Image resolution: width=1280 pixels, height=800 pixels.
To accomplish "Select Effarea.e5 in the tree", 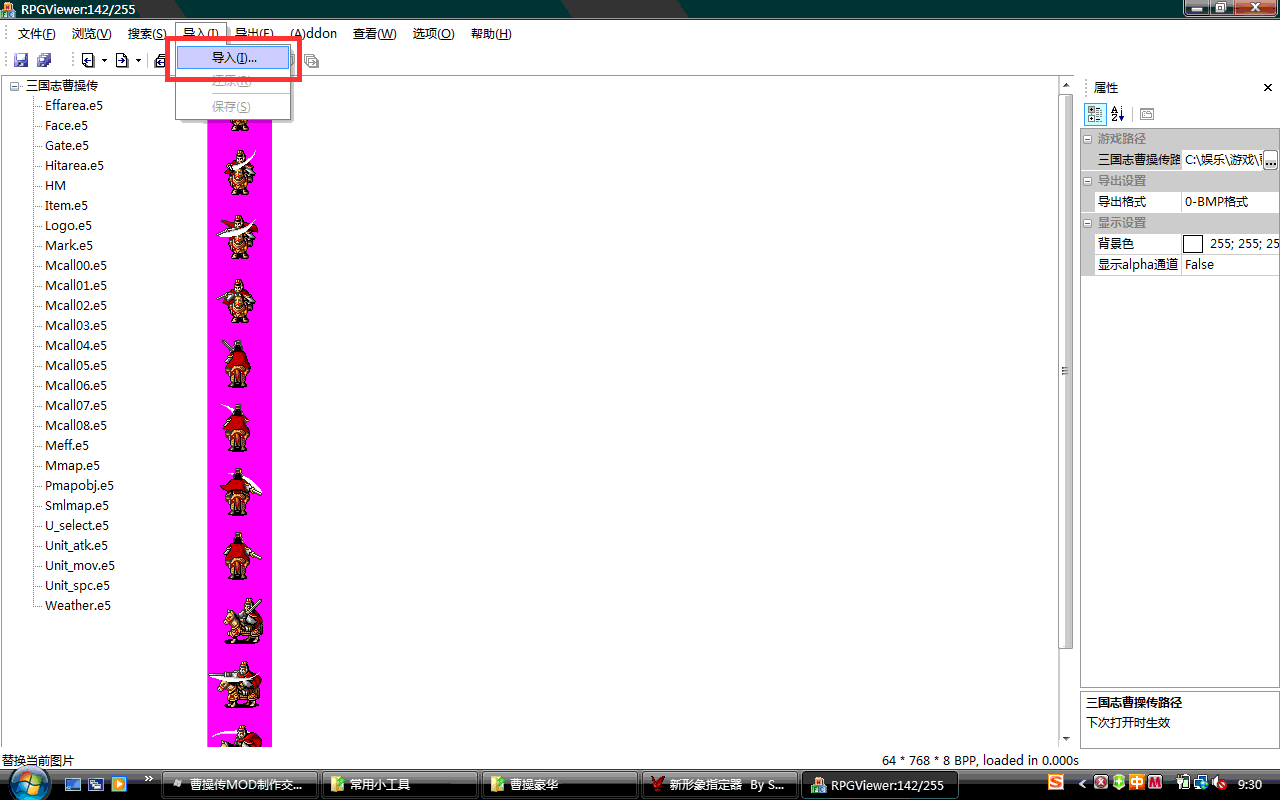I will point(74,105).
